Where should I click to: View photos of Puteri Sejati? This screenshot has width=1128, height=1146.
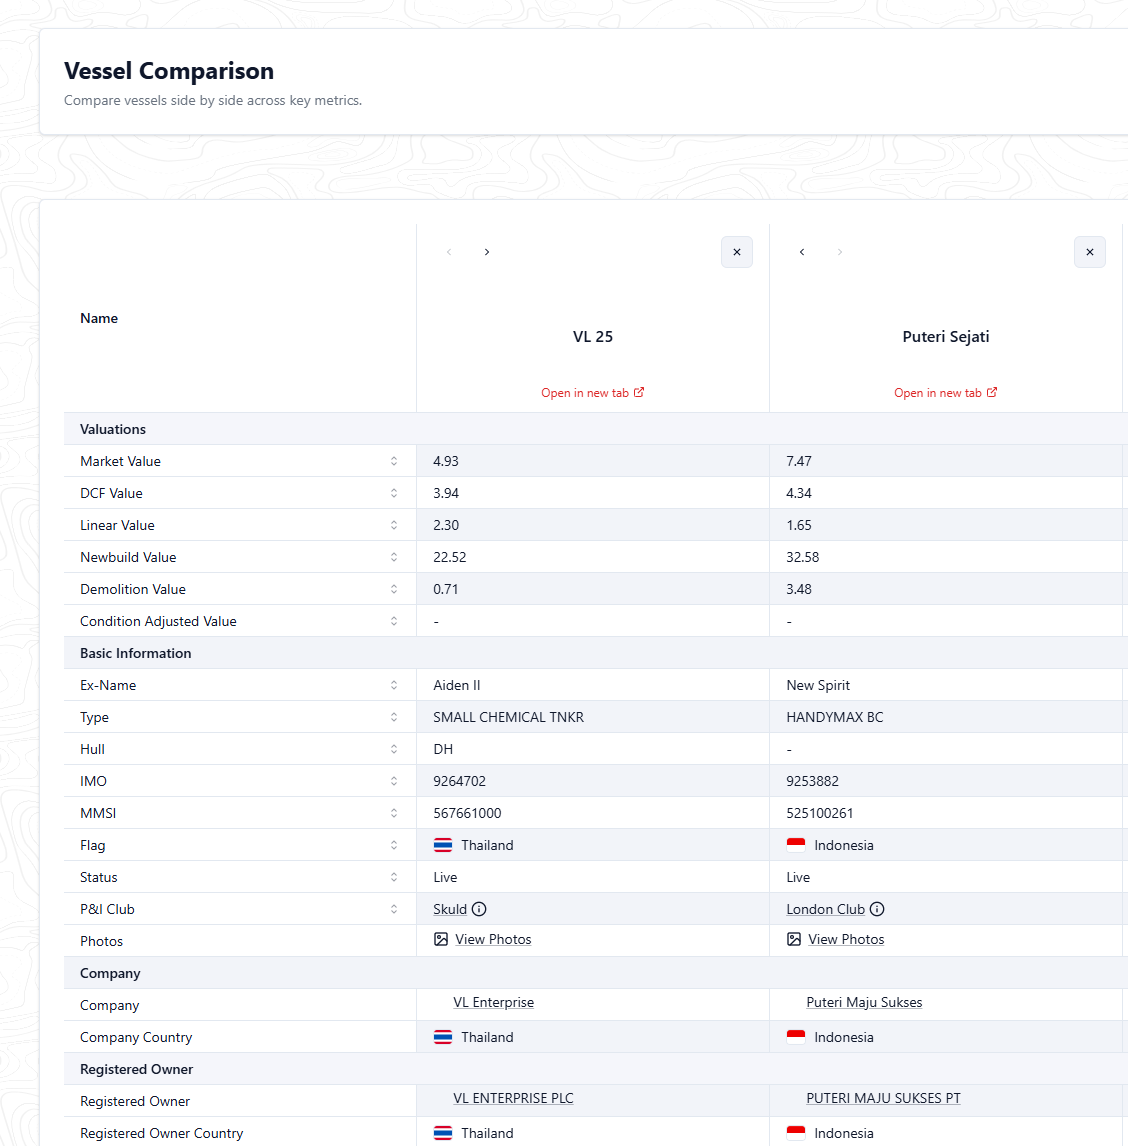pos(847,939)
